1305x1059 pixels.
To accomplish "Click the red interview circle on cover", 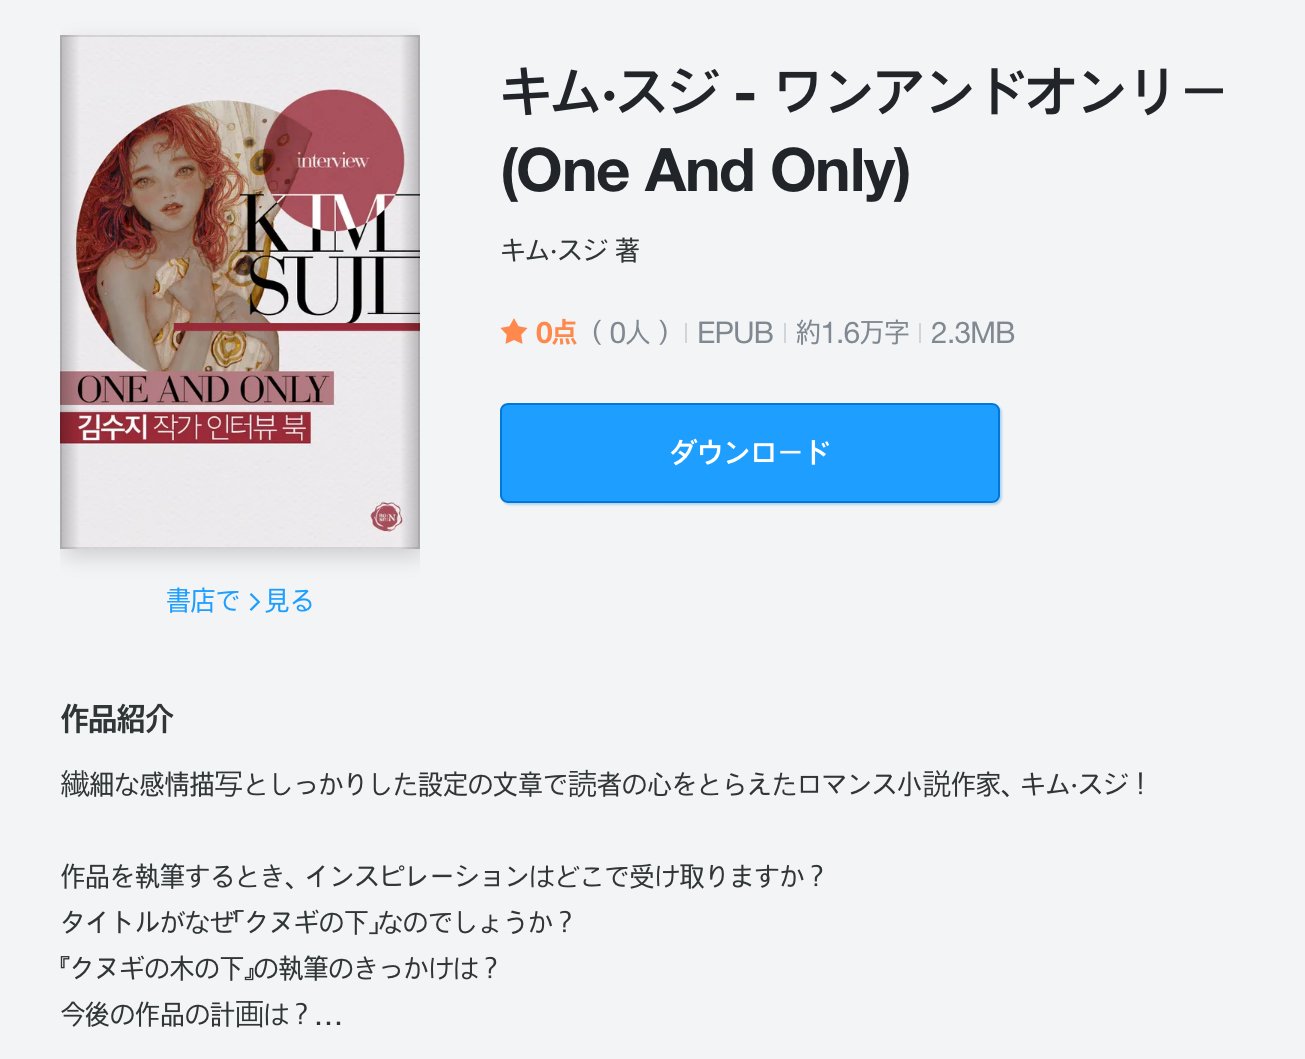I will tap(333, 160).
